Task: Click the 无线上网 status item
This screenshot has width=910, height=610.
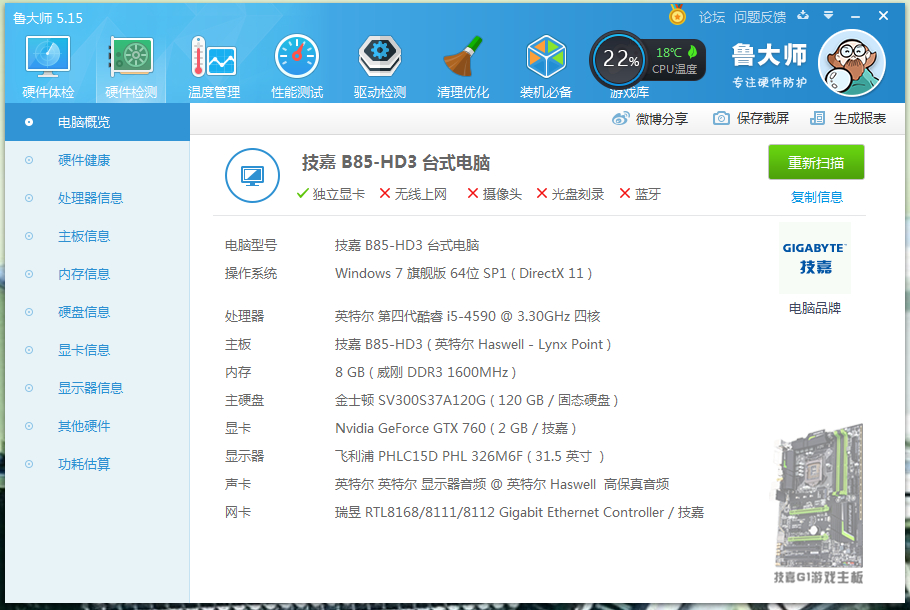Action: [413, 194]
